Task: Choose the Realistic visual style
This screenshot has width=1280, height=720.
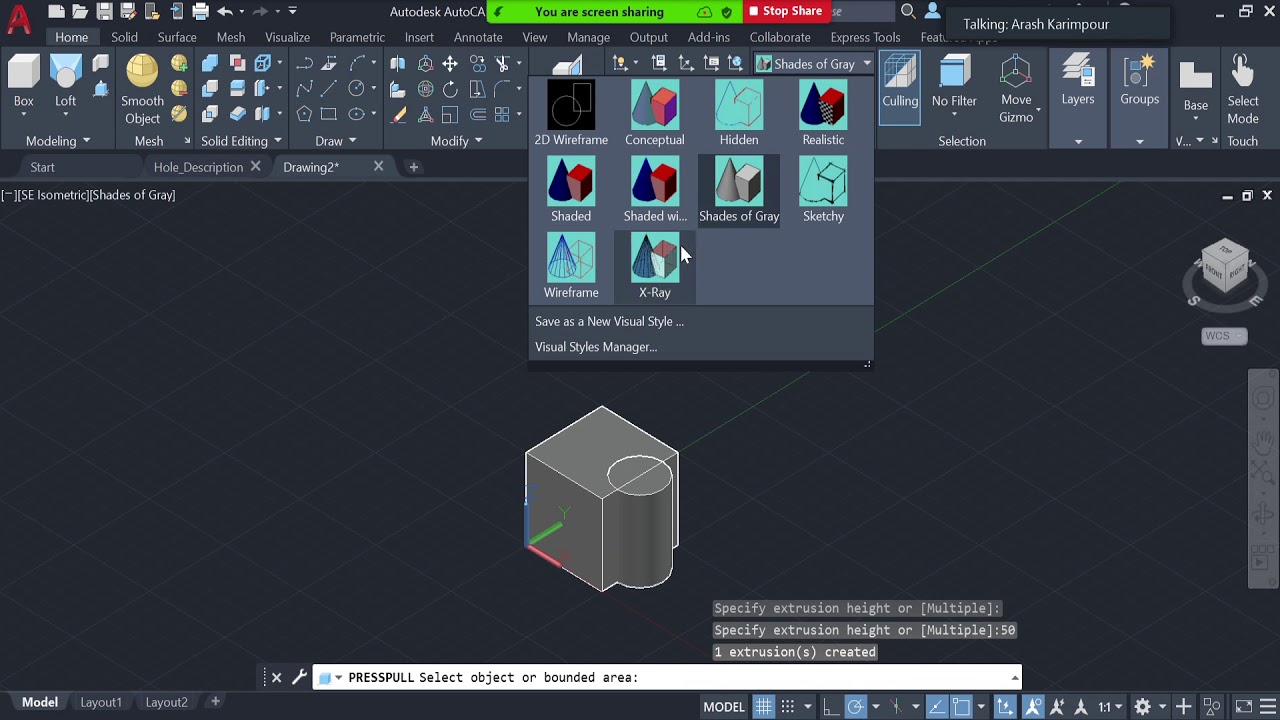Action: 823,114
